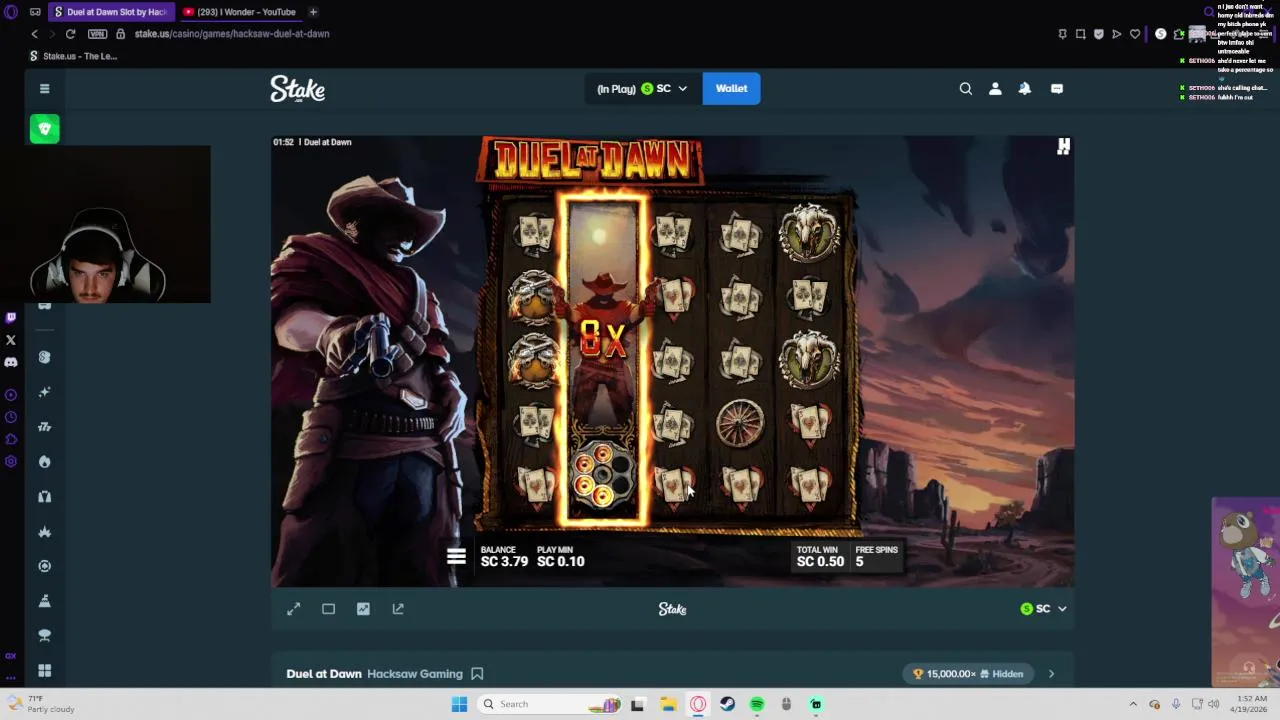The width and height of the screenshot is (1280, 720).
Task: Open X (Twitter) in Opera sidebar
Action: [11, 340]
